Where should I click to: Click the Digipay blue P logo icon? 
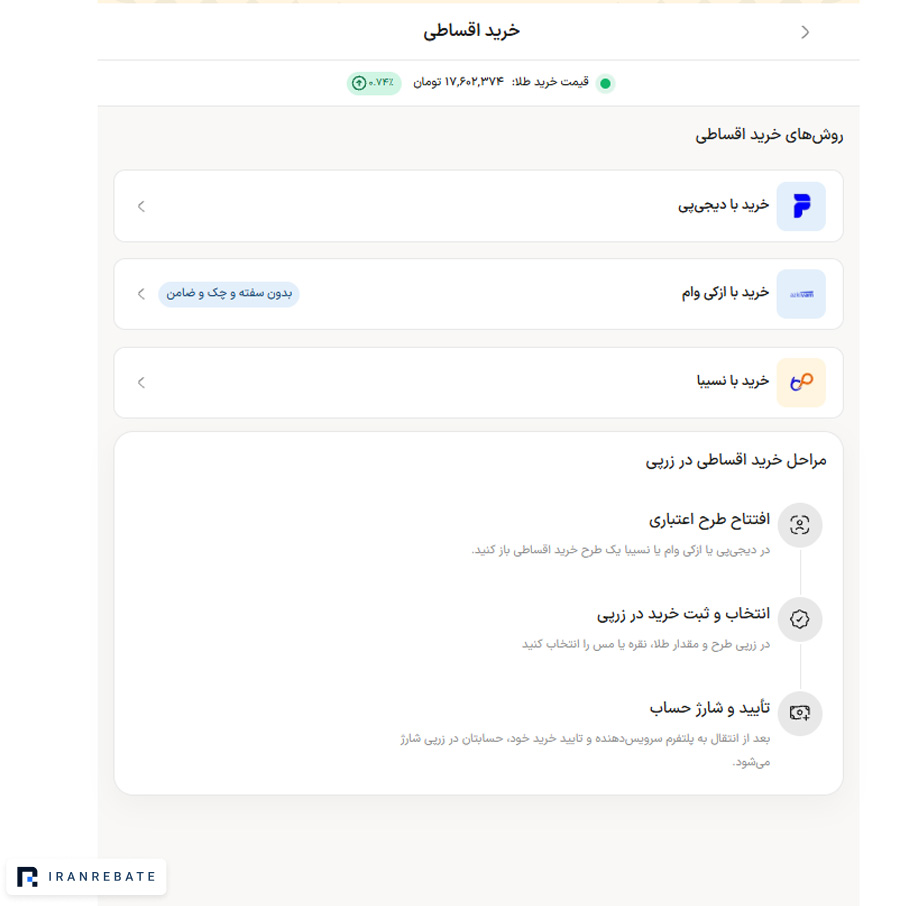click(801, 206)
